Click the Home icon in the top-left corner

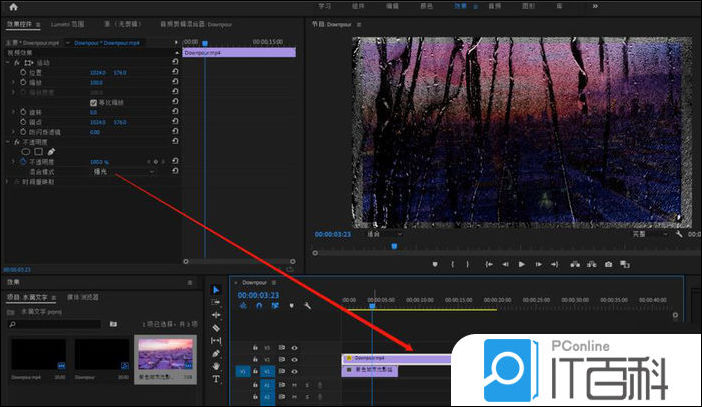tap(13, 7)
